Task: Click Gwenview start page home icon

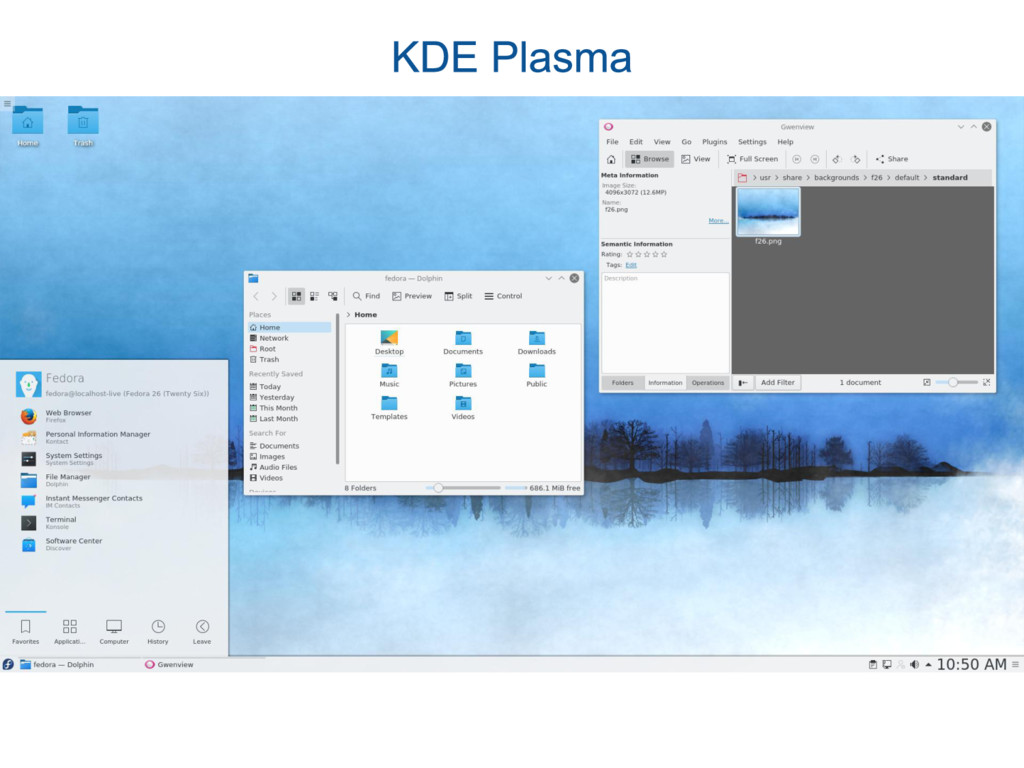Action: coord(611,159)
